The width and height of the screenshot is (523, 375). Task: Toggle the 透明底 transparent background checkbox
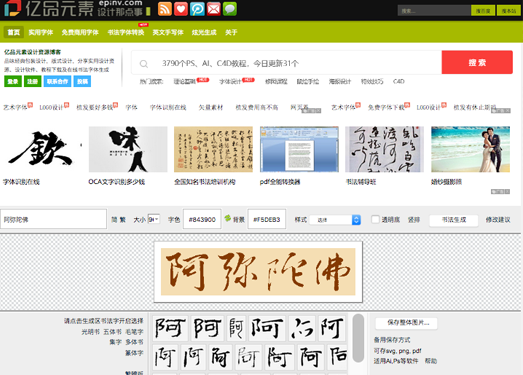point(375,219)
